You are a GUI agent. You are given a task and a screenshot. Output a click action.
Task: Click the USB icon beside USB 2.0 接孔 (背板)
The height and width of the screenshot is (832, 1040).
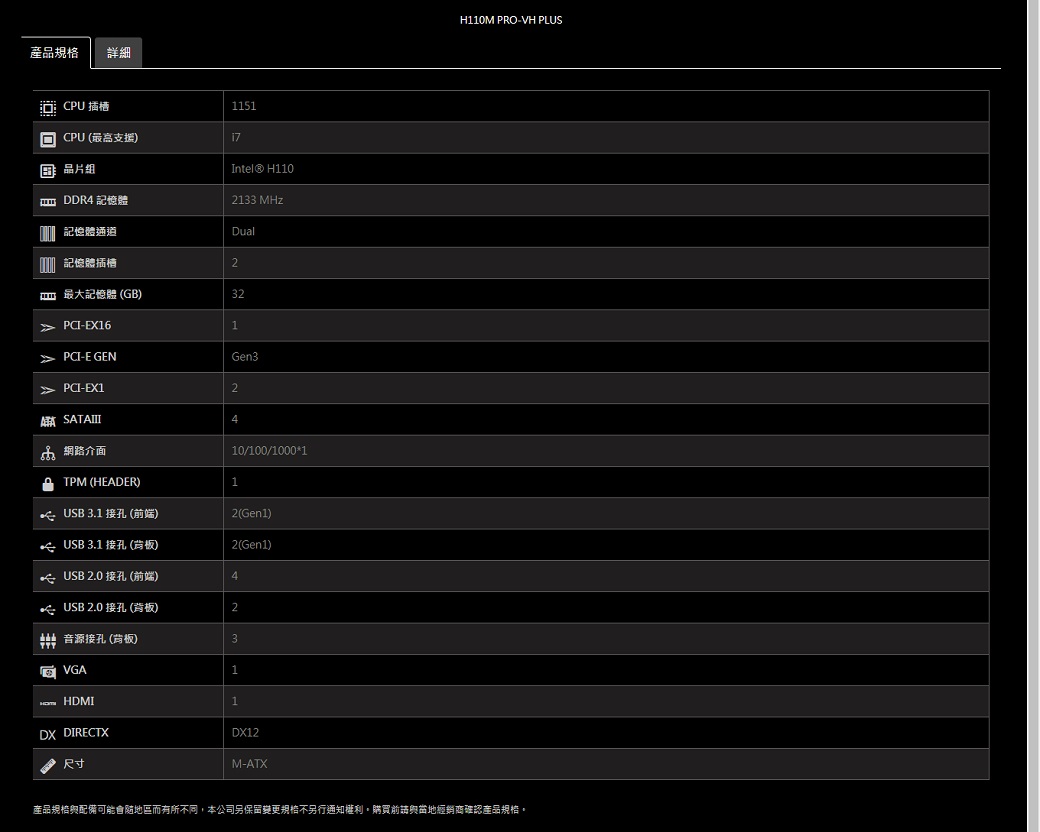48,608
